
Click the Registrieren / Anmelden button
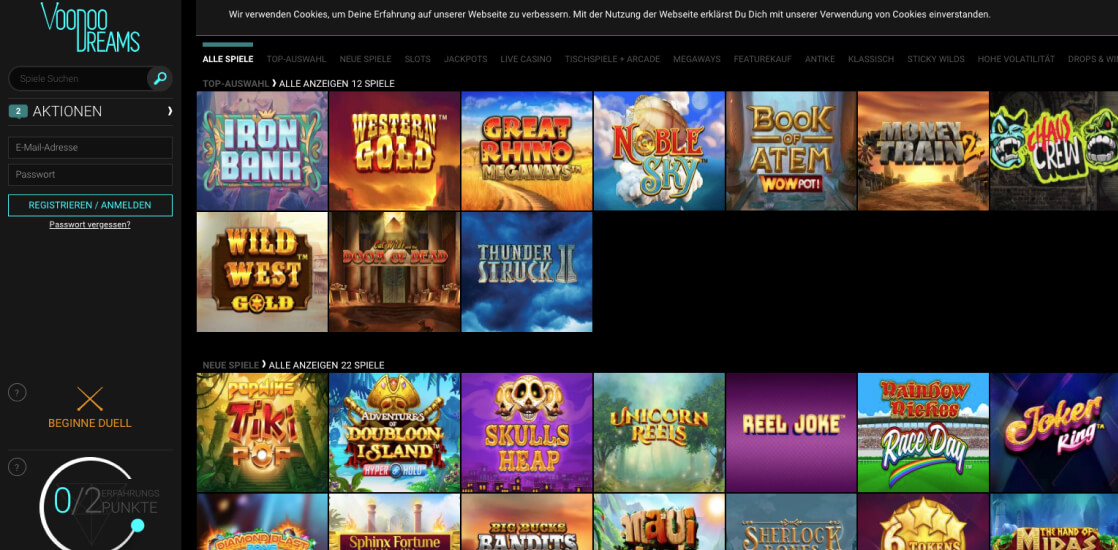[x=90, y=205]
